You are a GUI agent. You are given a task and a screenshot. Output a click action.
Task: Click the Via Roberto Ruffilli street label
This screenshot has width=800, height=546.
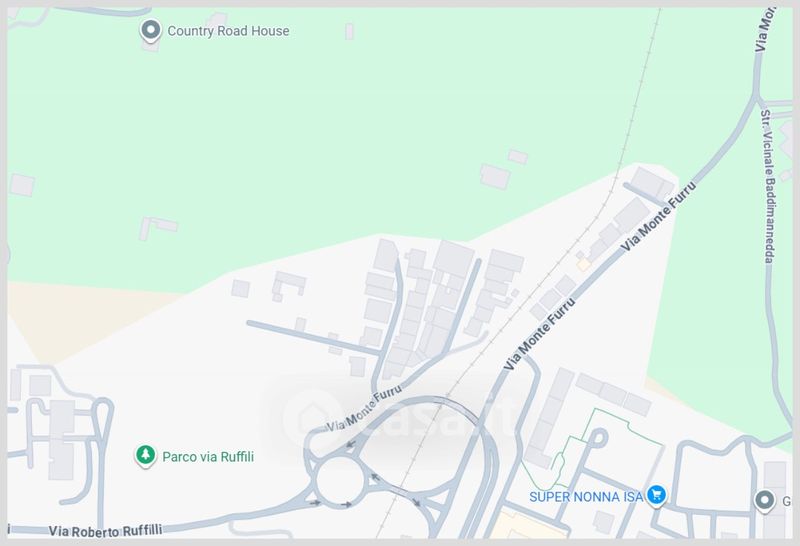[x=106, y=531]
